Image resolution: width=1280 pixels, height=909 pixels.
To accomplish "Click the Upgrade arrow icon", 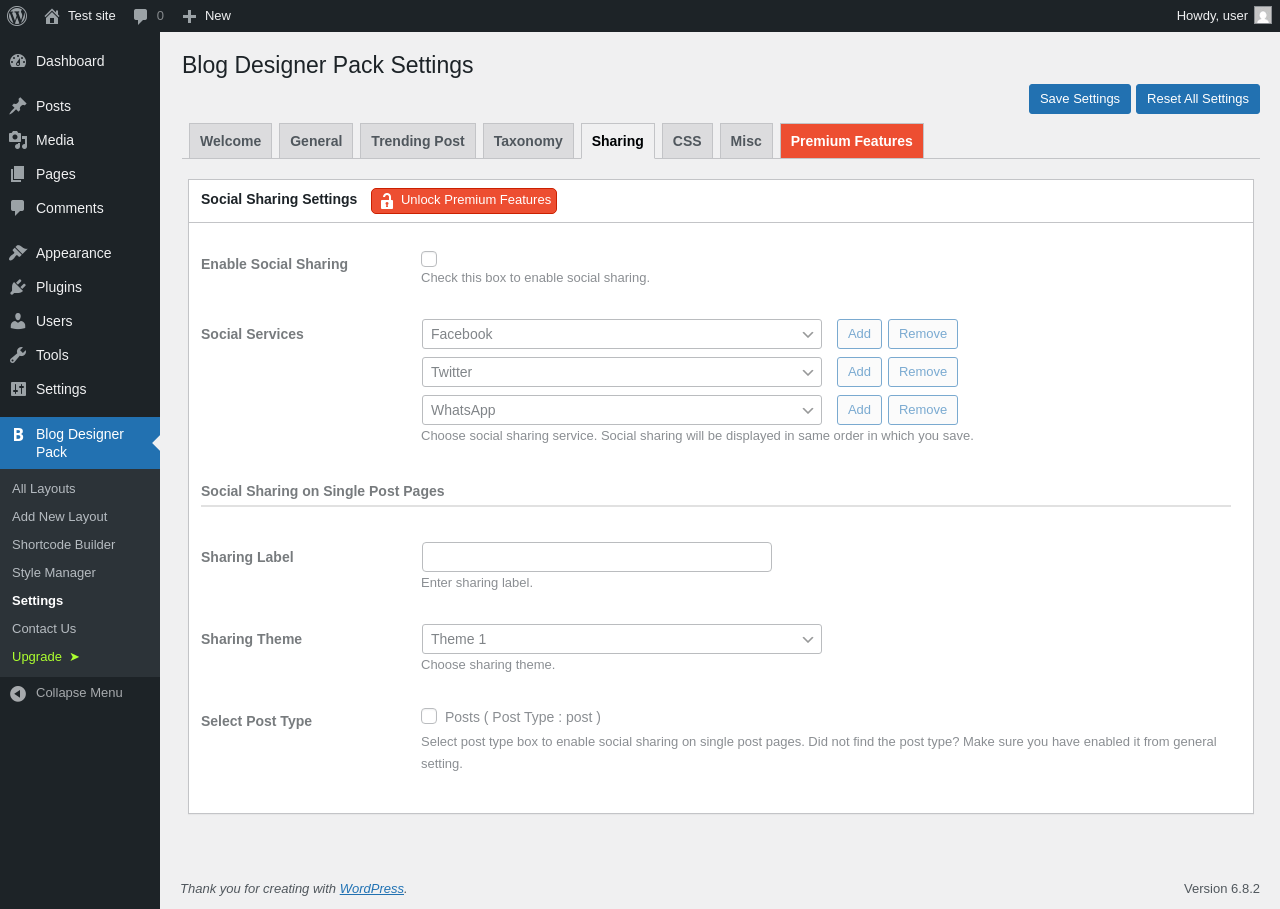I will (74, 657).
